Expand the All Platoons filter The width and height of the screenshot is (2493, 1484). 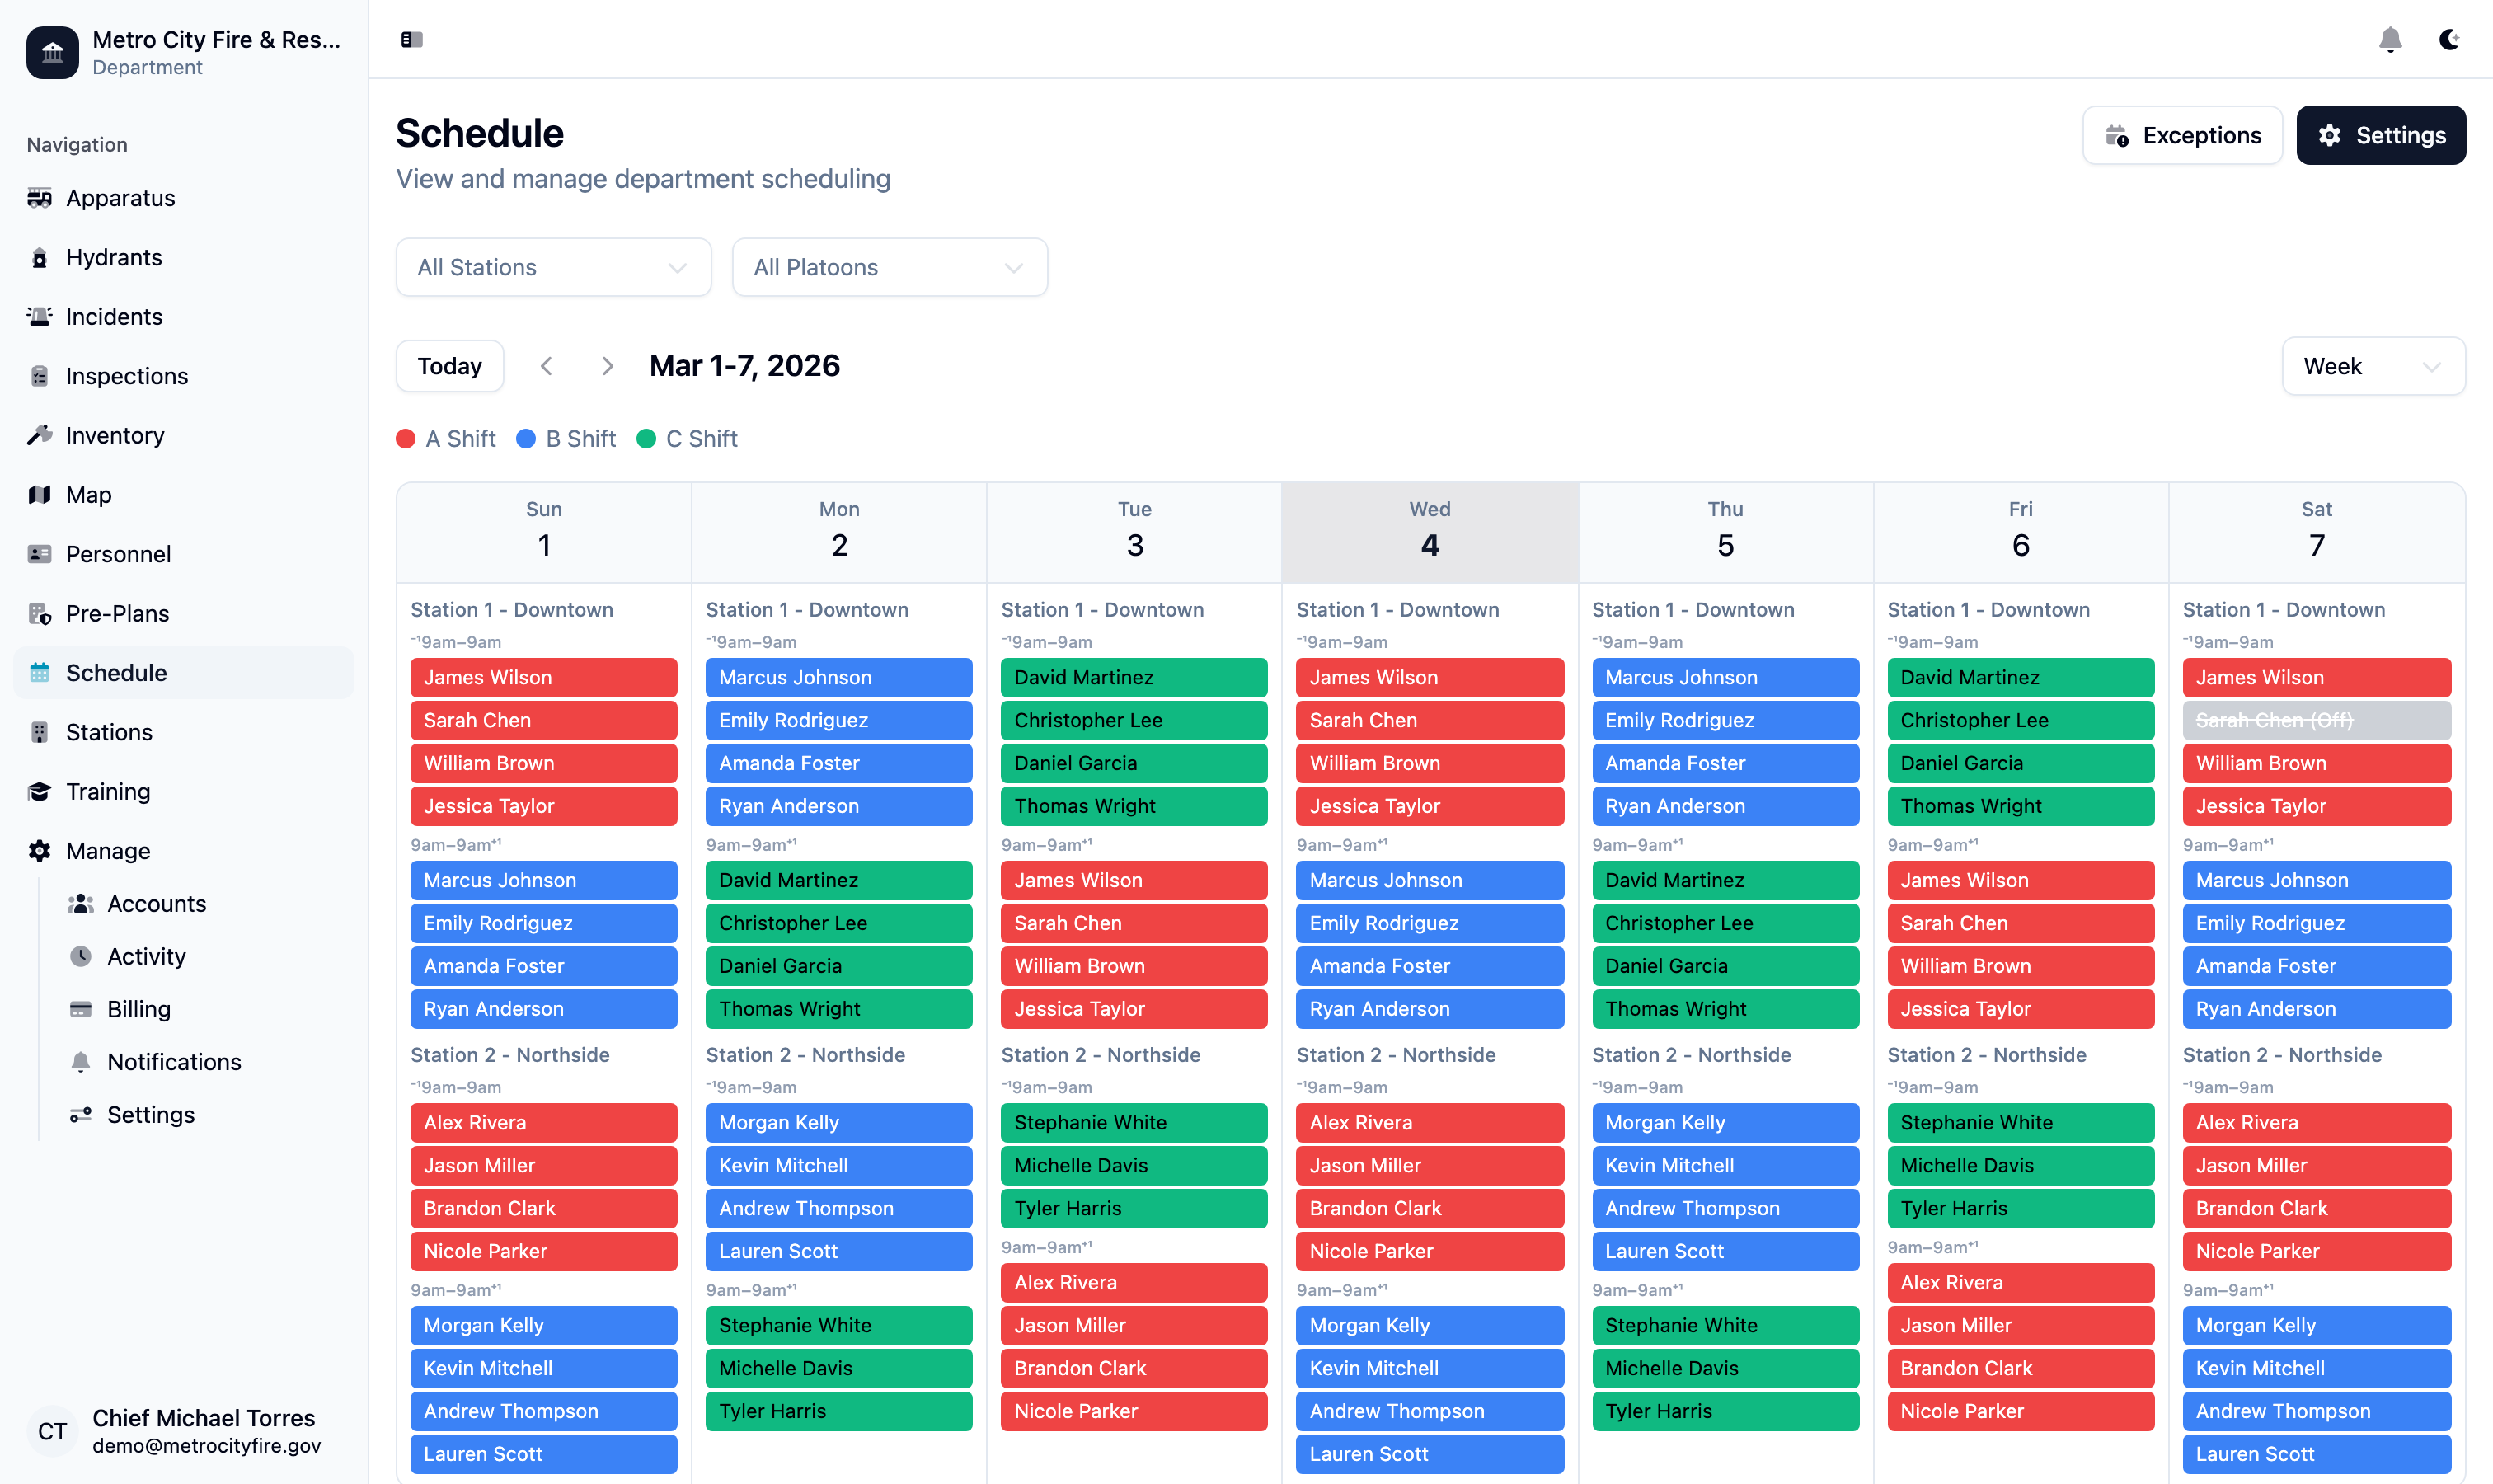pos(889,267)
